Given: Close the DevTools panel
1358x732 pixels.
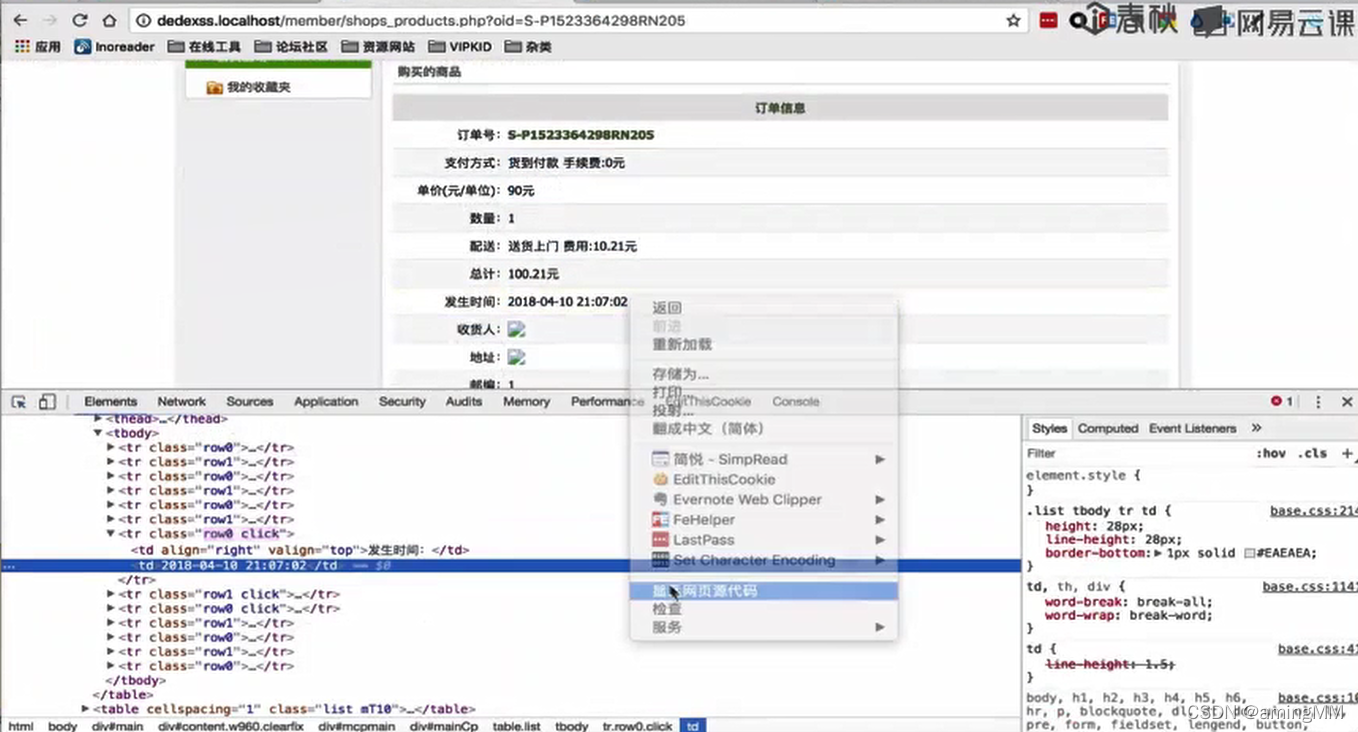Looking at the screenshot, I should (1346, 401).
